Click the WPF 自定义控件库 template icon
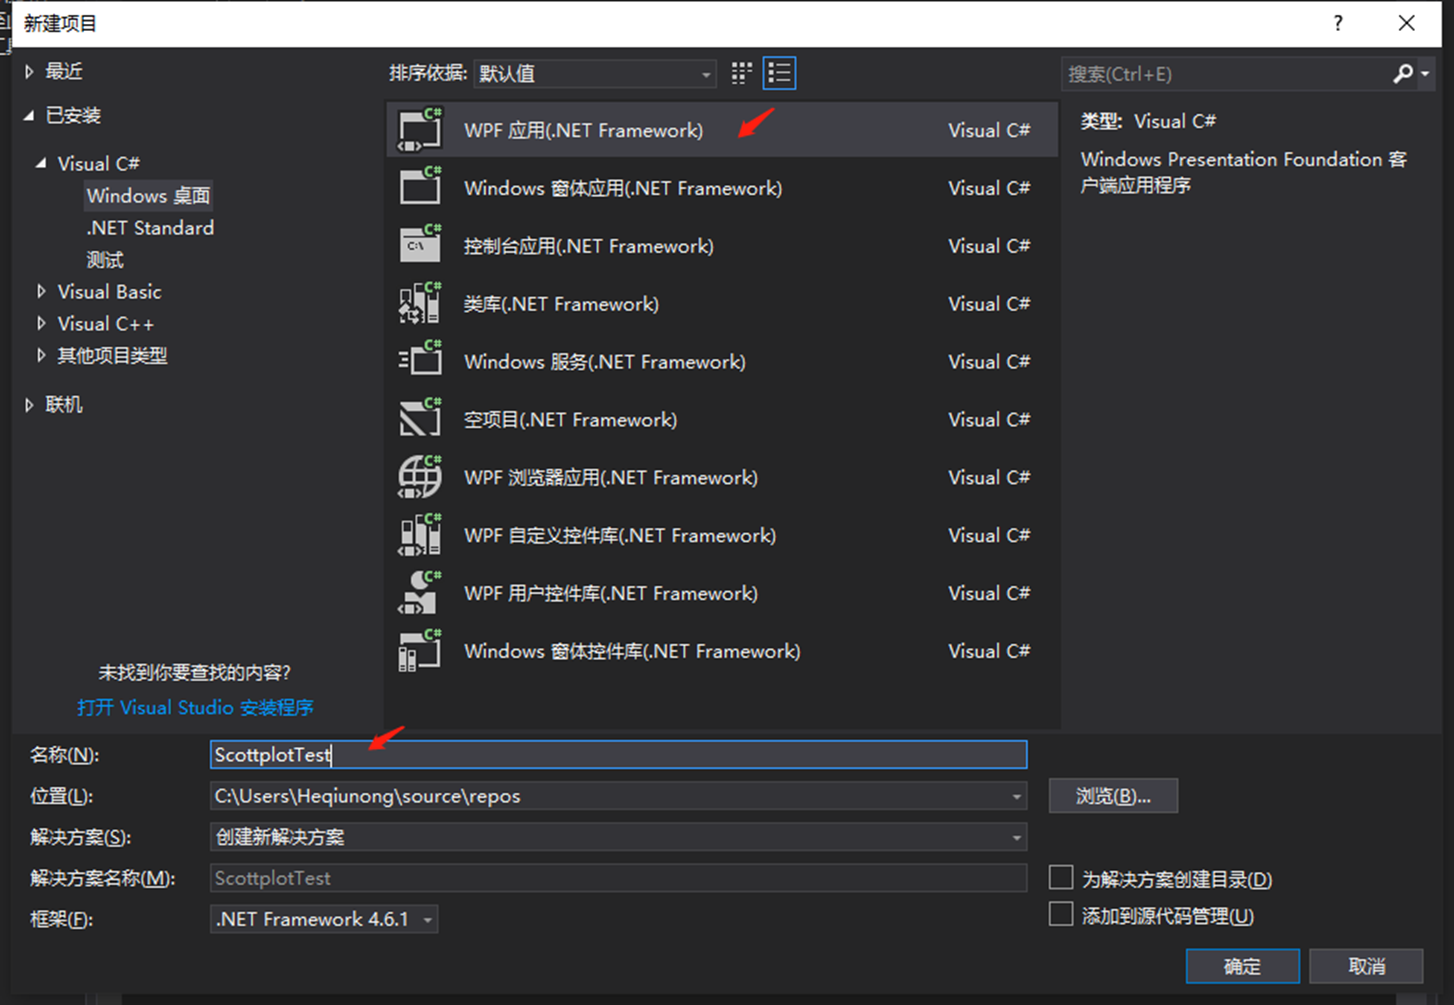Image resolution: width=1454 pixels, height=1005 pixels. click(x=420, y=535)
